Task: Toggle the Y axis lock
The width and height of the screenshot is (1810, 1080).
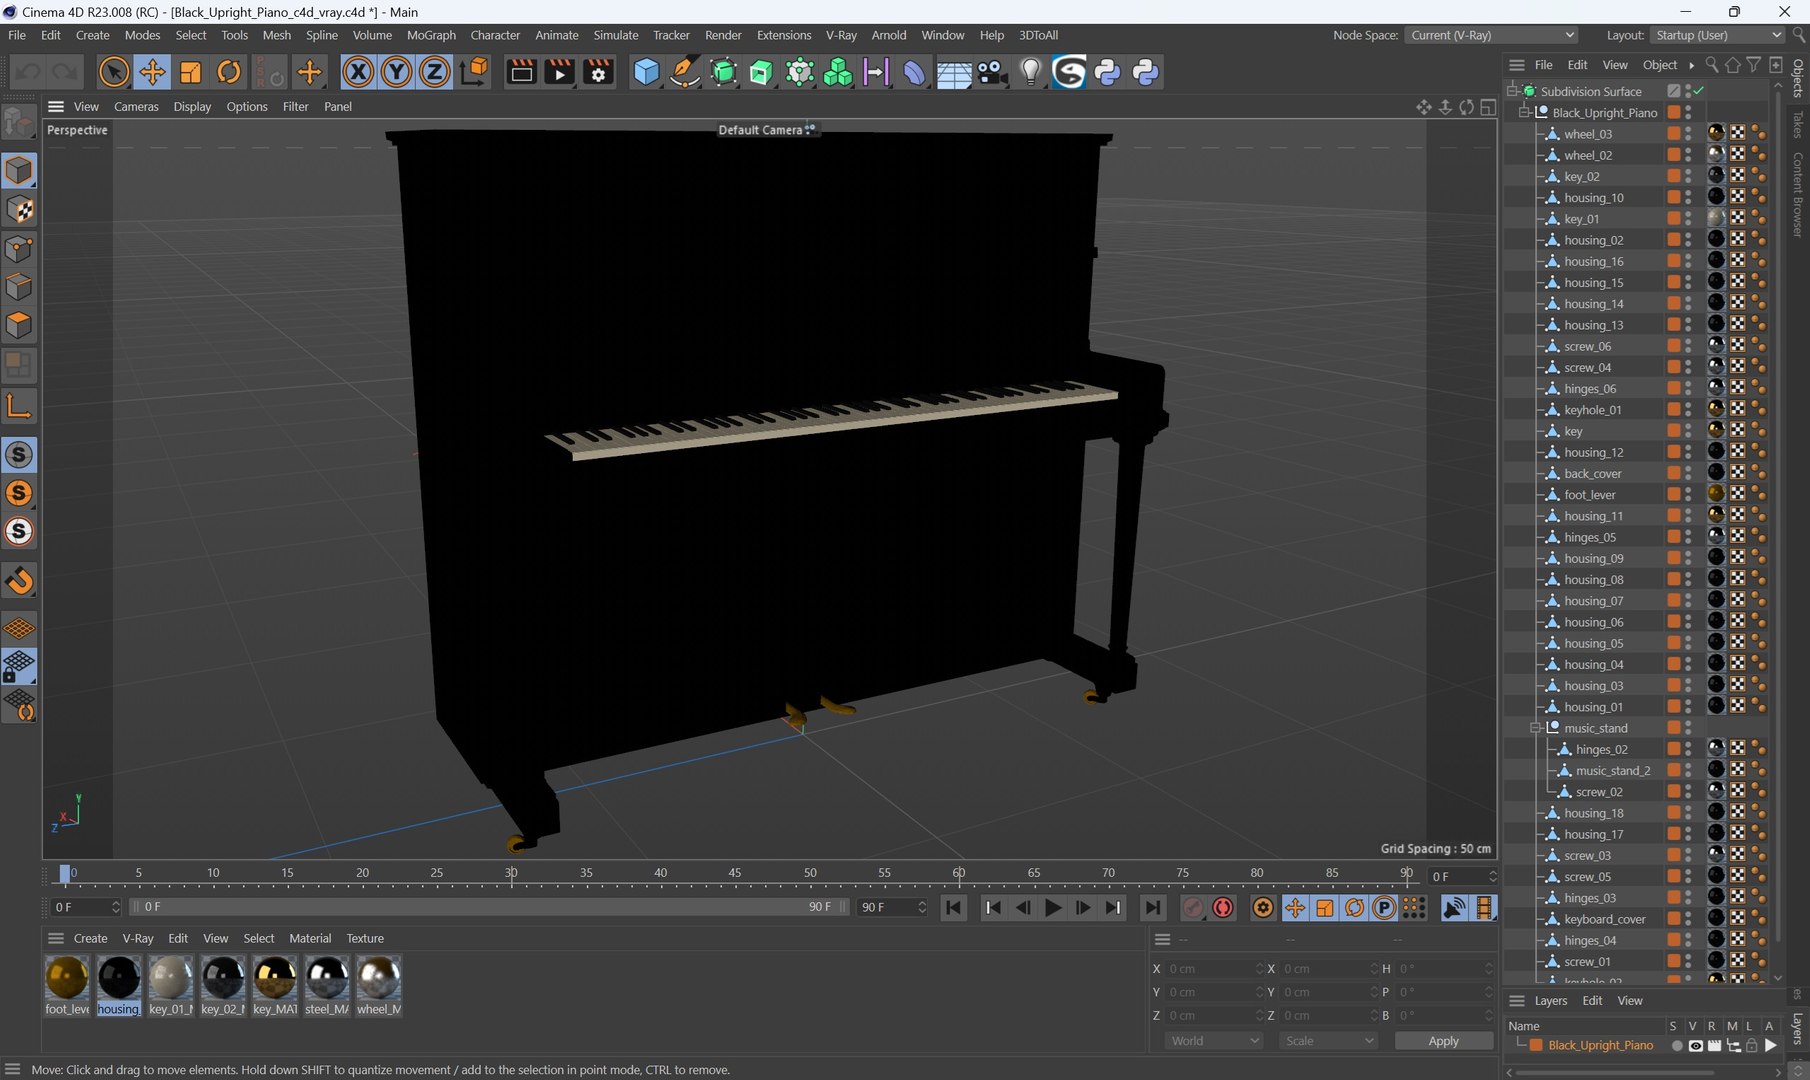Action: pyautogui.click(x=396, y=72)
